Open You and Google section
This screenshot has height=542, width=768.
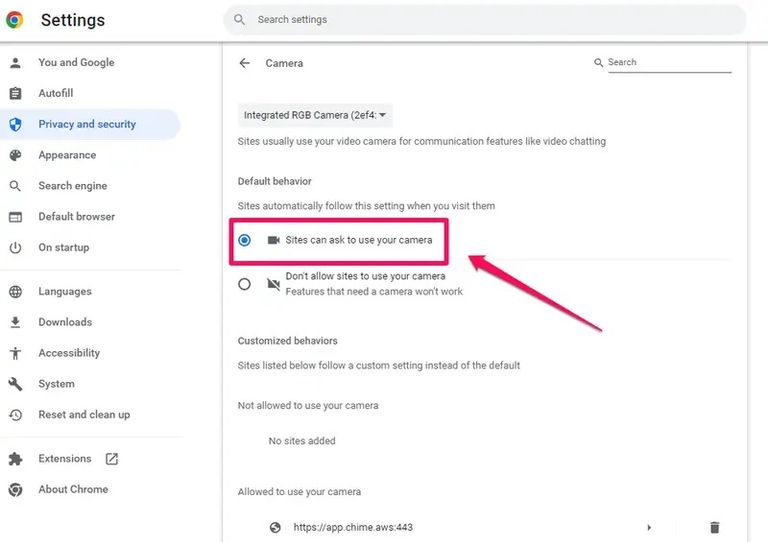(76, 63)
